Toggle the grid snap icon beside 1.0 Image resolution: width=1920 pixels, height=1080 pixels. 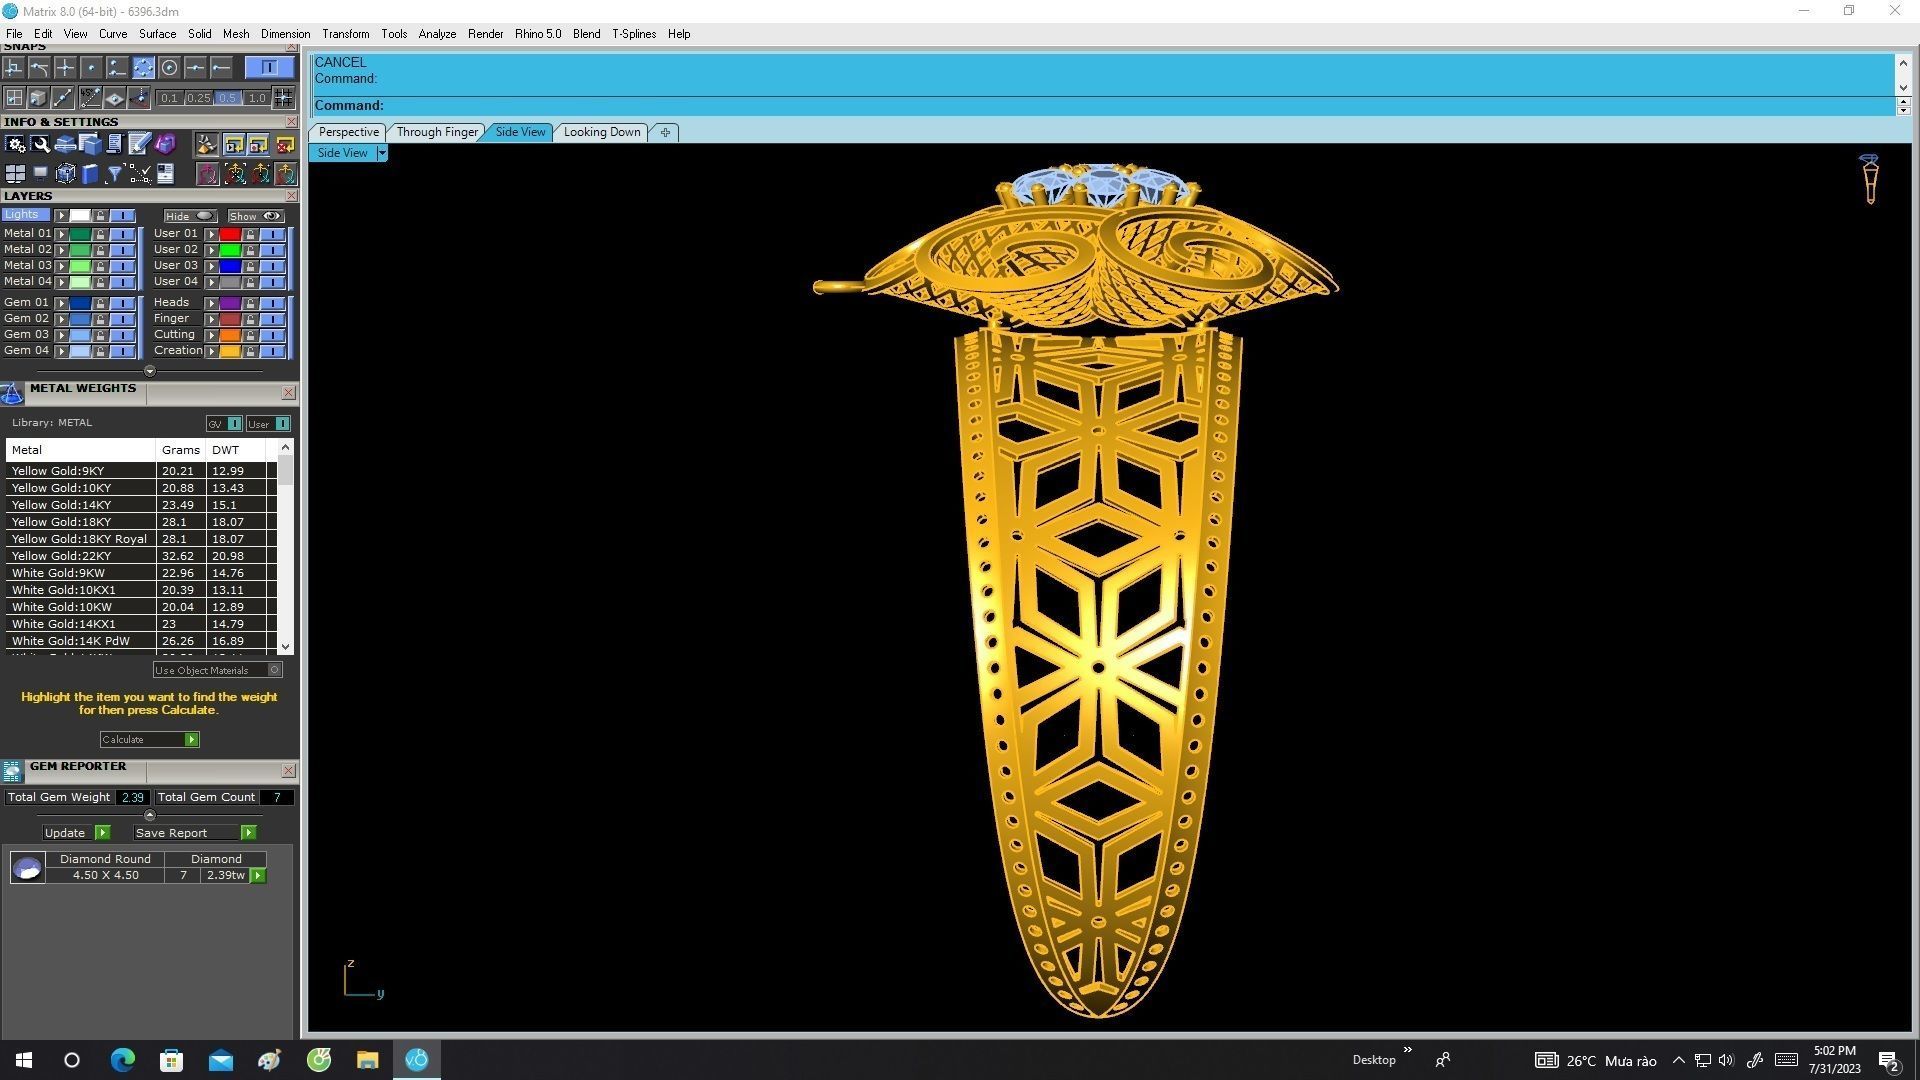coord(284,98)
